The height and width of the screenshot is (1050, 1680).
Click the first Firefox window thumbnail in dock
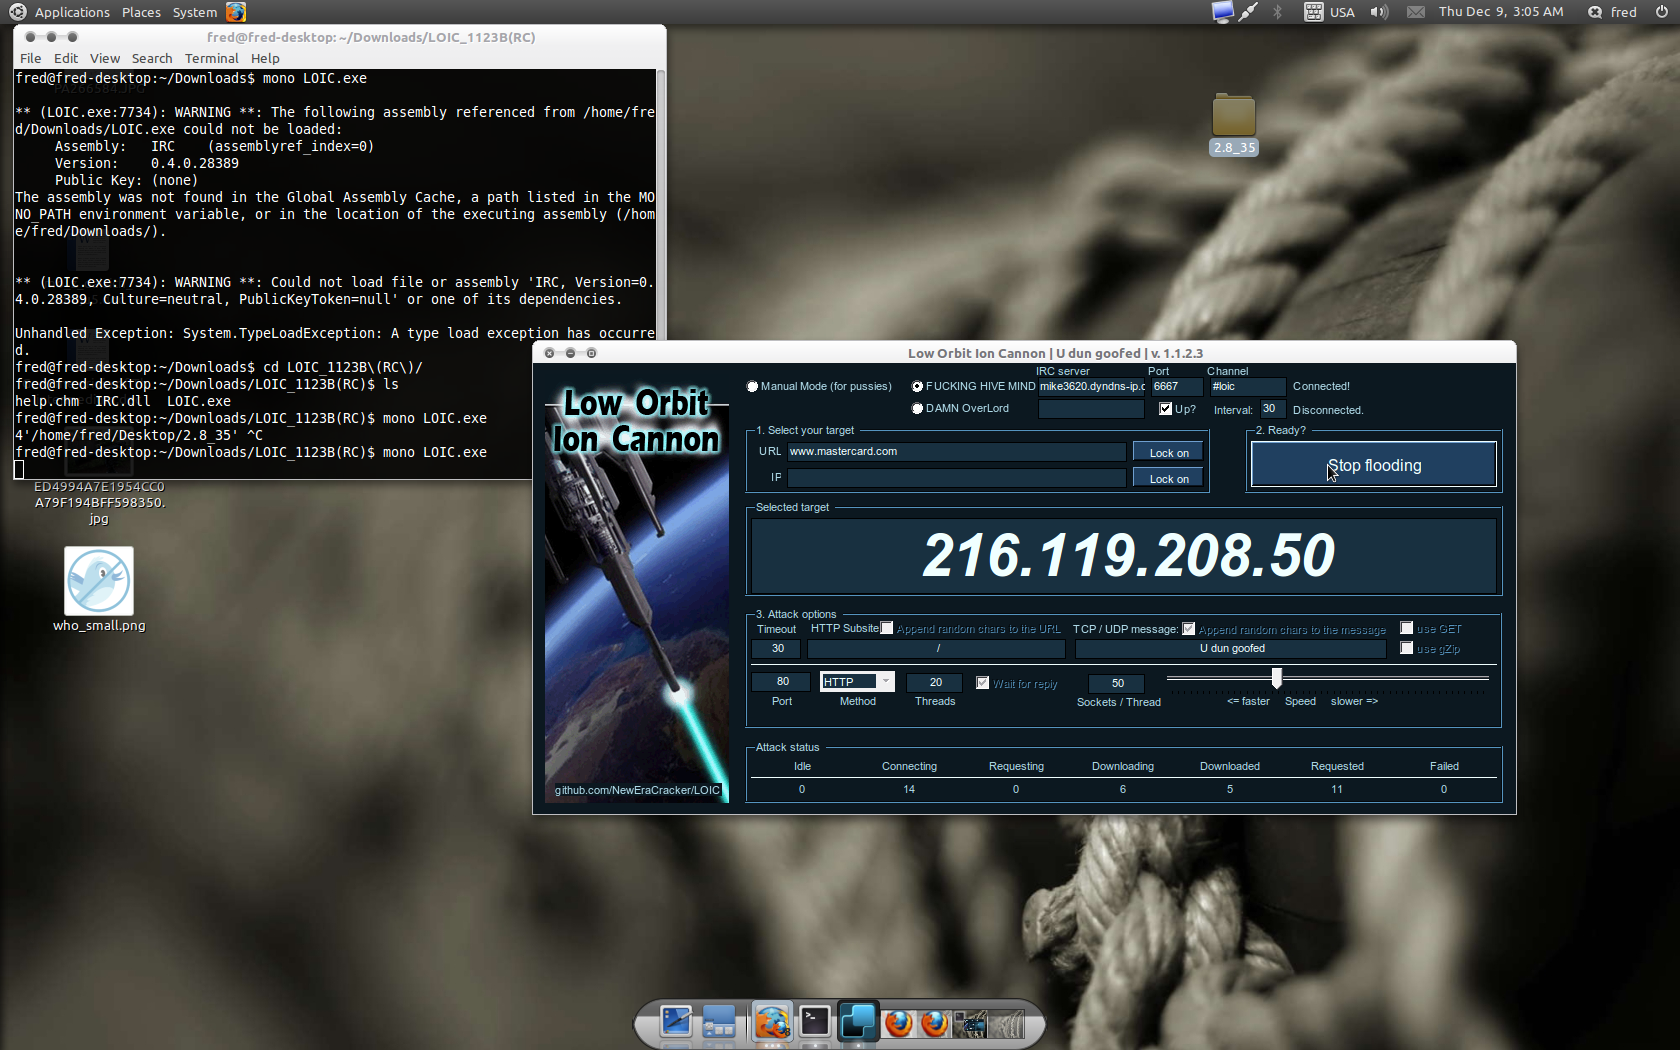click(899, 1024)
